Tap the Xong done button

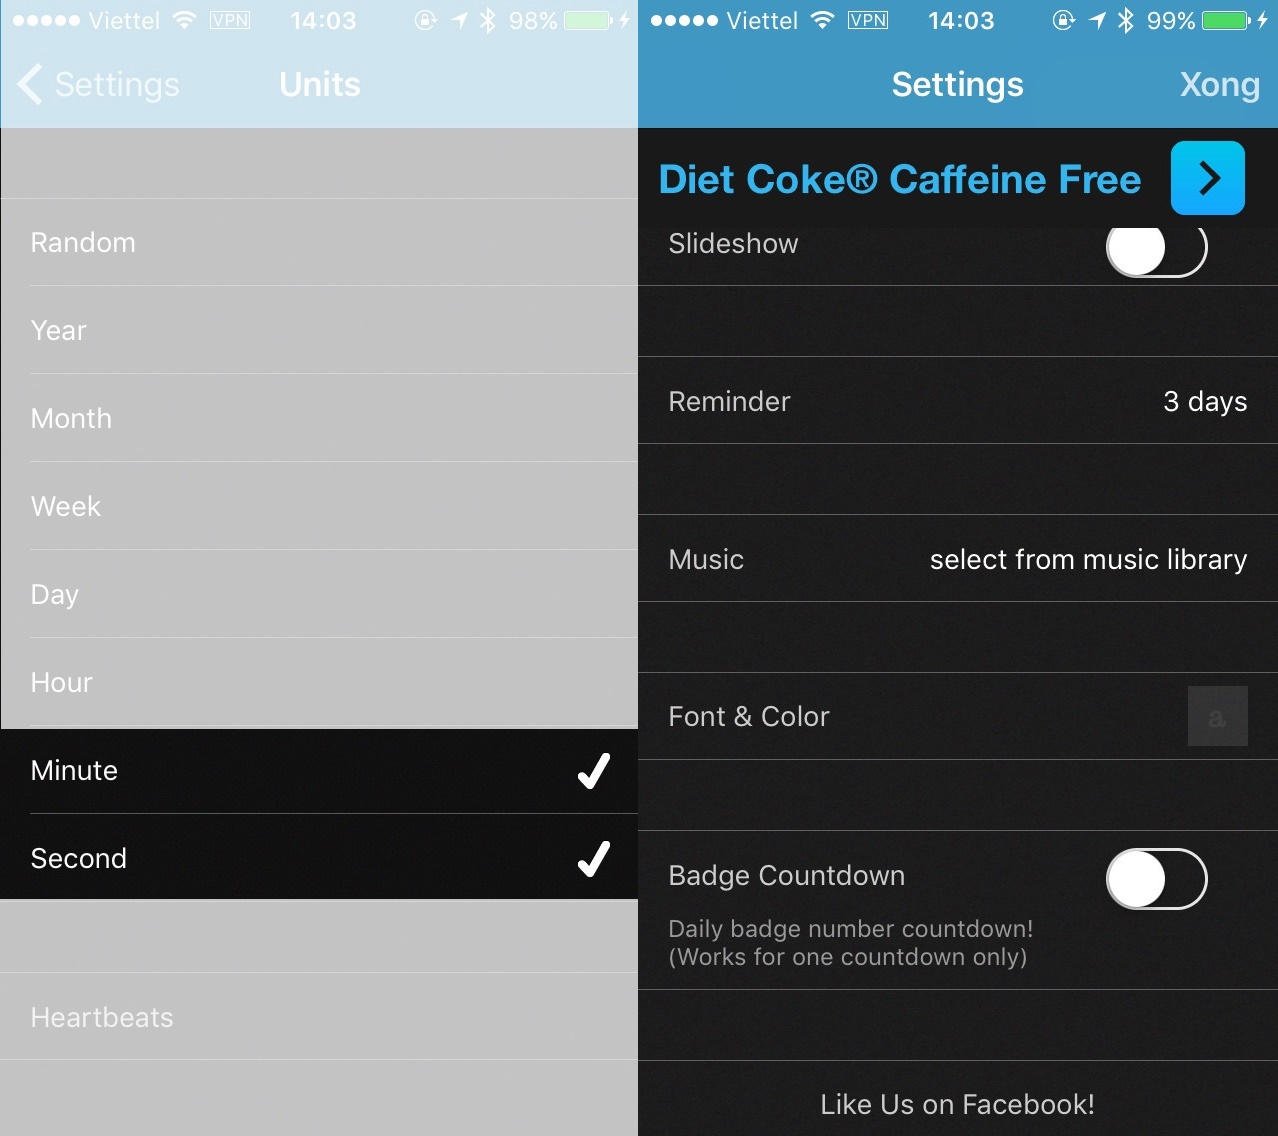pos(1219,85)
